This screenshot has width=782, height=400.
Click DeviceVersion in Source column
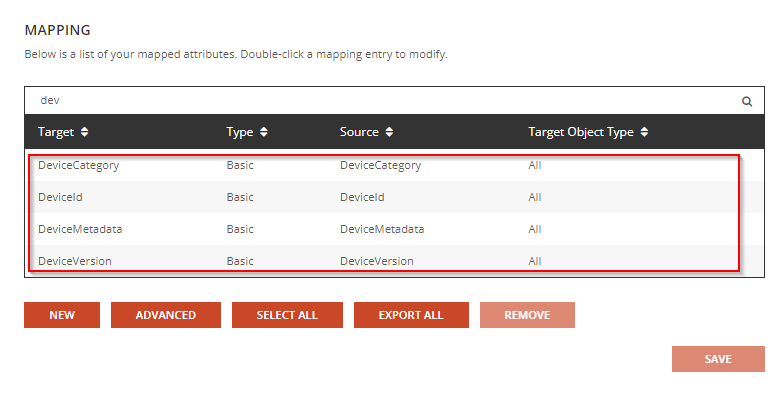click(377, 261)
